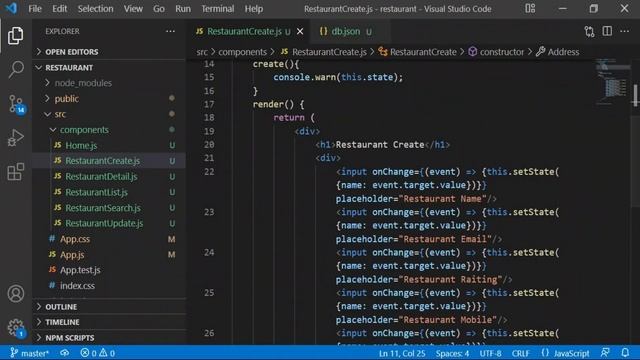Open editor more actions ellipsis
This screenshot has width=640, height=360.
click(x=624, y=31)
